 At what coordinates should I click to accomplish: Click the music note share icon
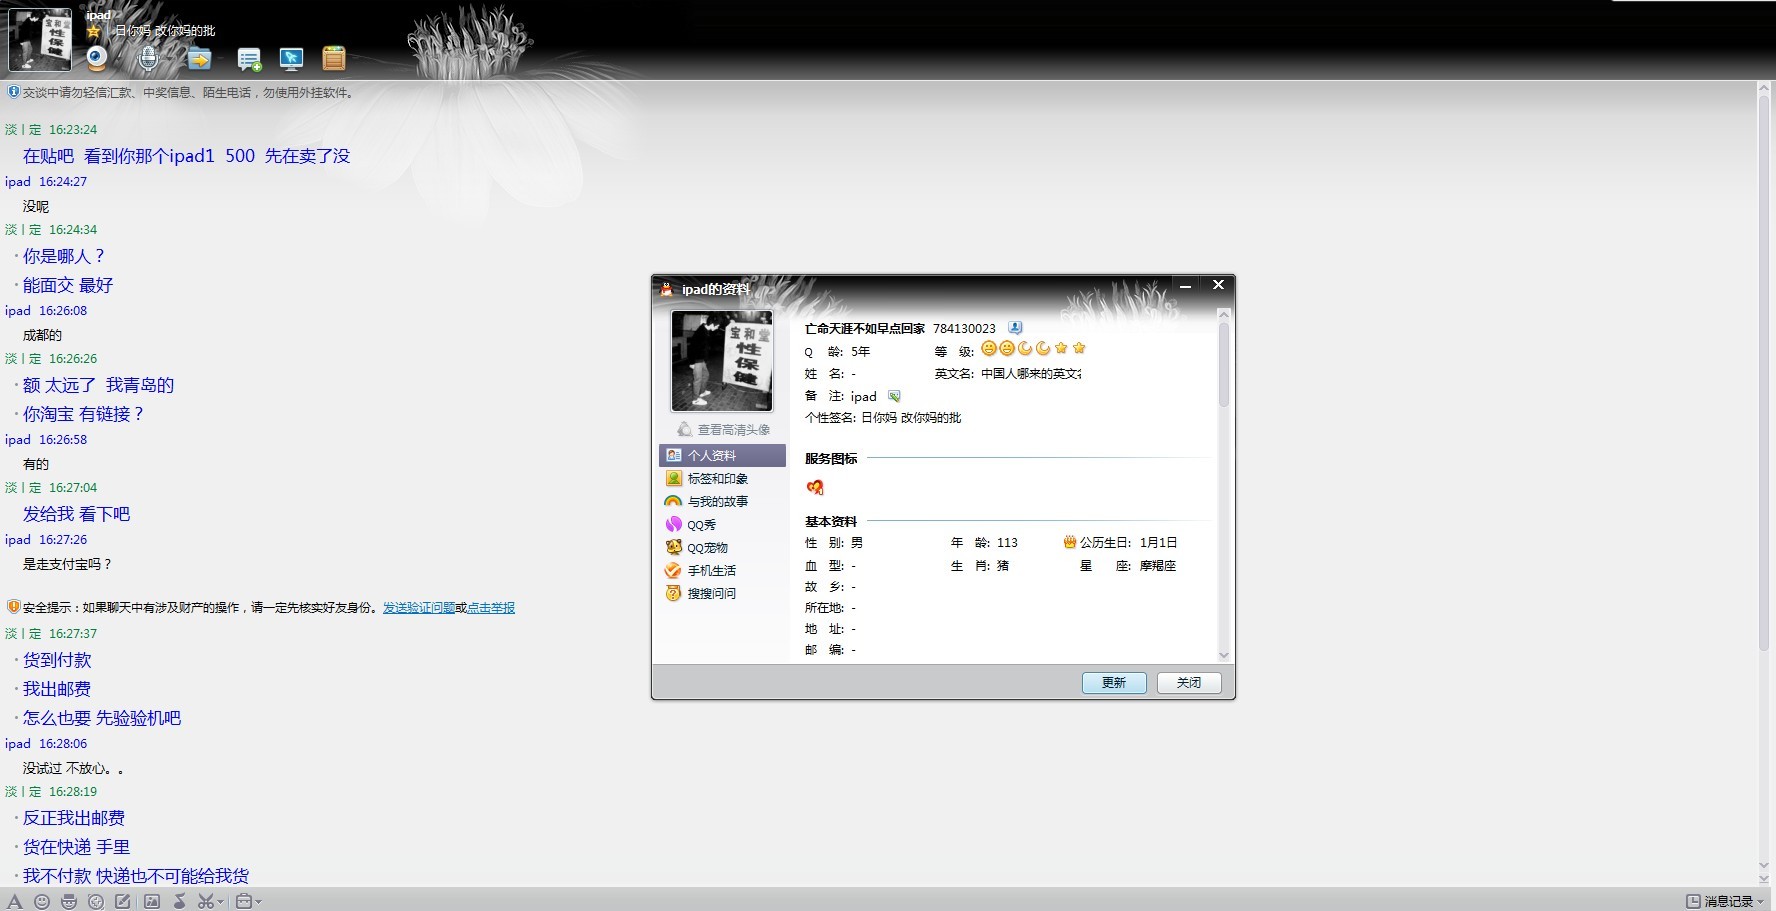click(180, 901)
